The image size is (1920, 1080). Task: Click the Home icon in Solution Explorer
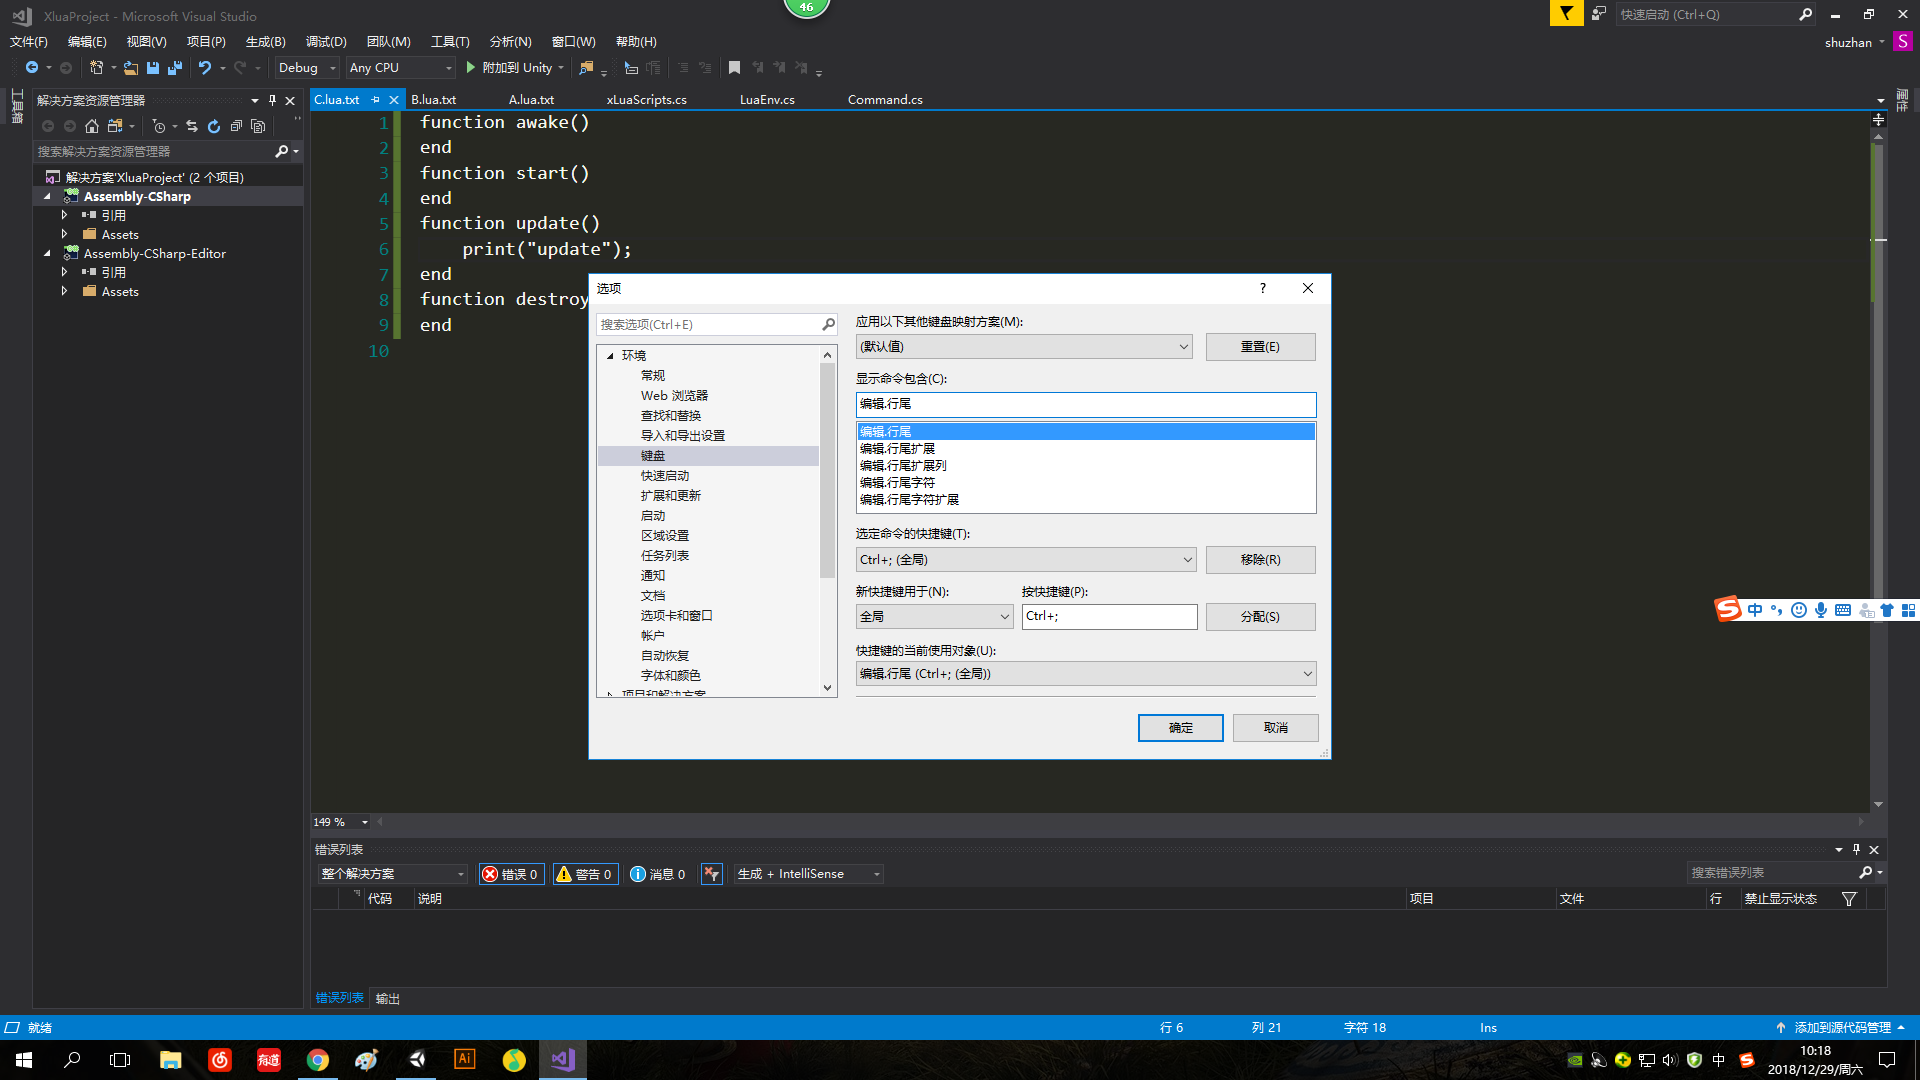[92, 126]
